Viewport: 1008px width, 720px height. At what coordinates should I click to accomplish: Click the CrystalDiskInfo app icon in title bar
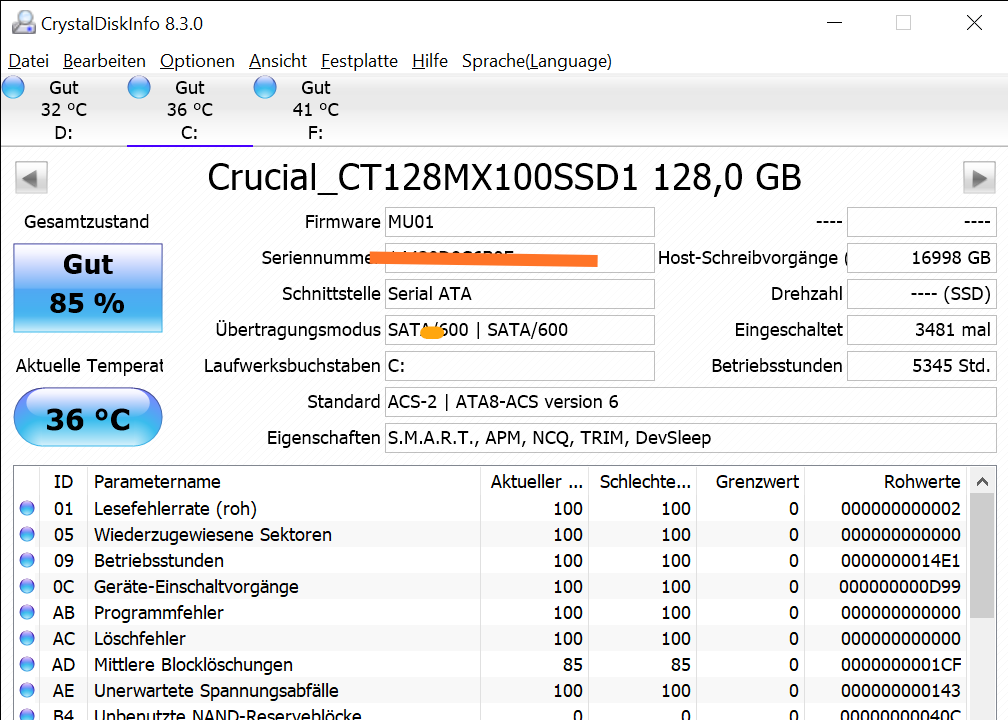24,22
